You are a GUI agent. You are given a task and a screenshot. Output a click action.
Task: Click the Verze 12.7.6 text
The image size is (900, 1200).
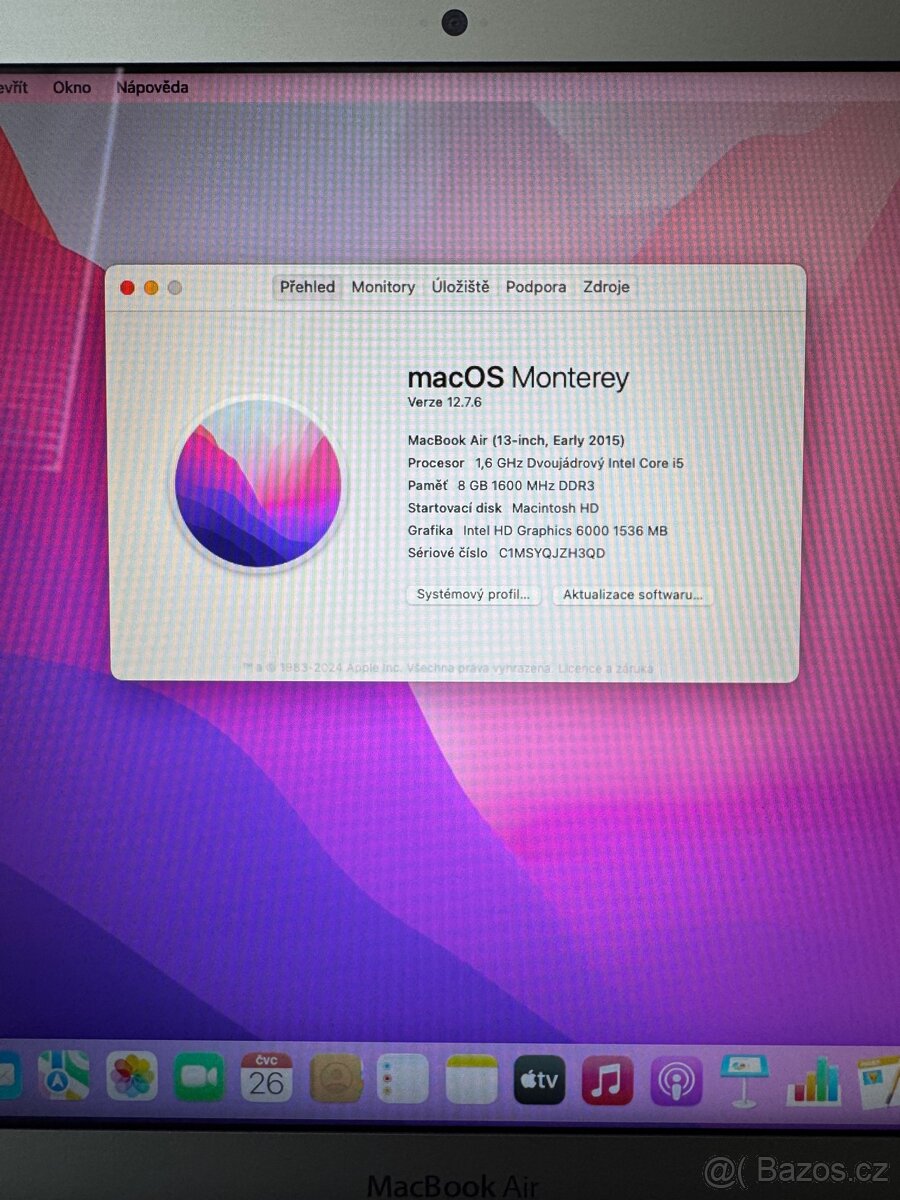pos(445,402)
